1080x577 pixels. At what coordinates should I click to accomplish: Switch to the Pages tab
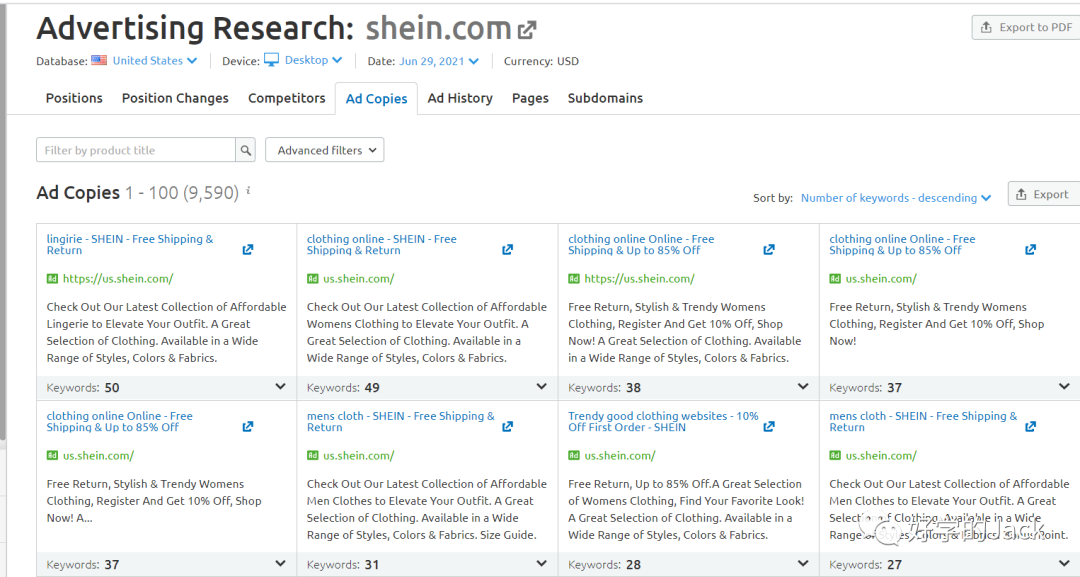pyautogui.click(x=530, y=98)
